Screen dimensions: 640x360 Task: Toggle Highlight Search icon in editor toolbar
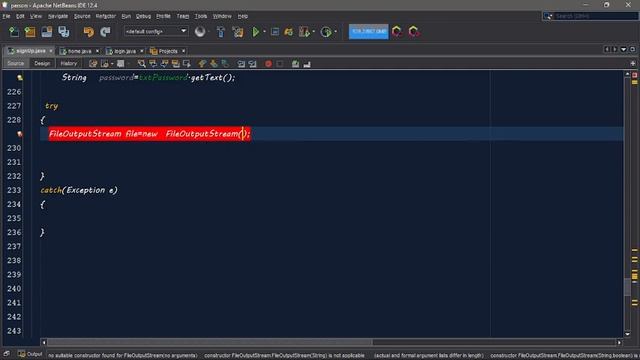[176, 64]
